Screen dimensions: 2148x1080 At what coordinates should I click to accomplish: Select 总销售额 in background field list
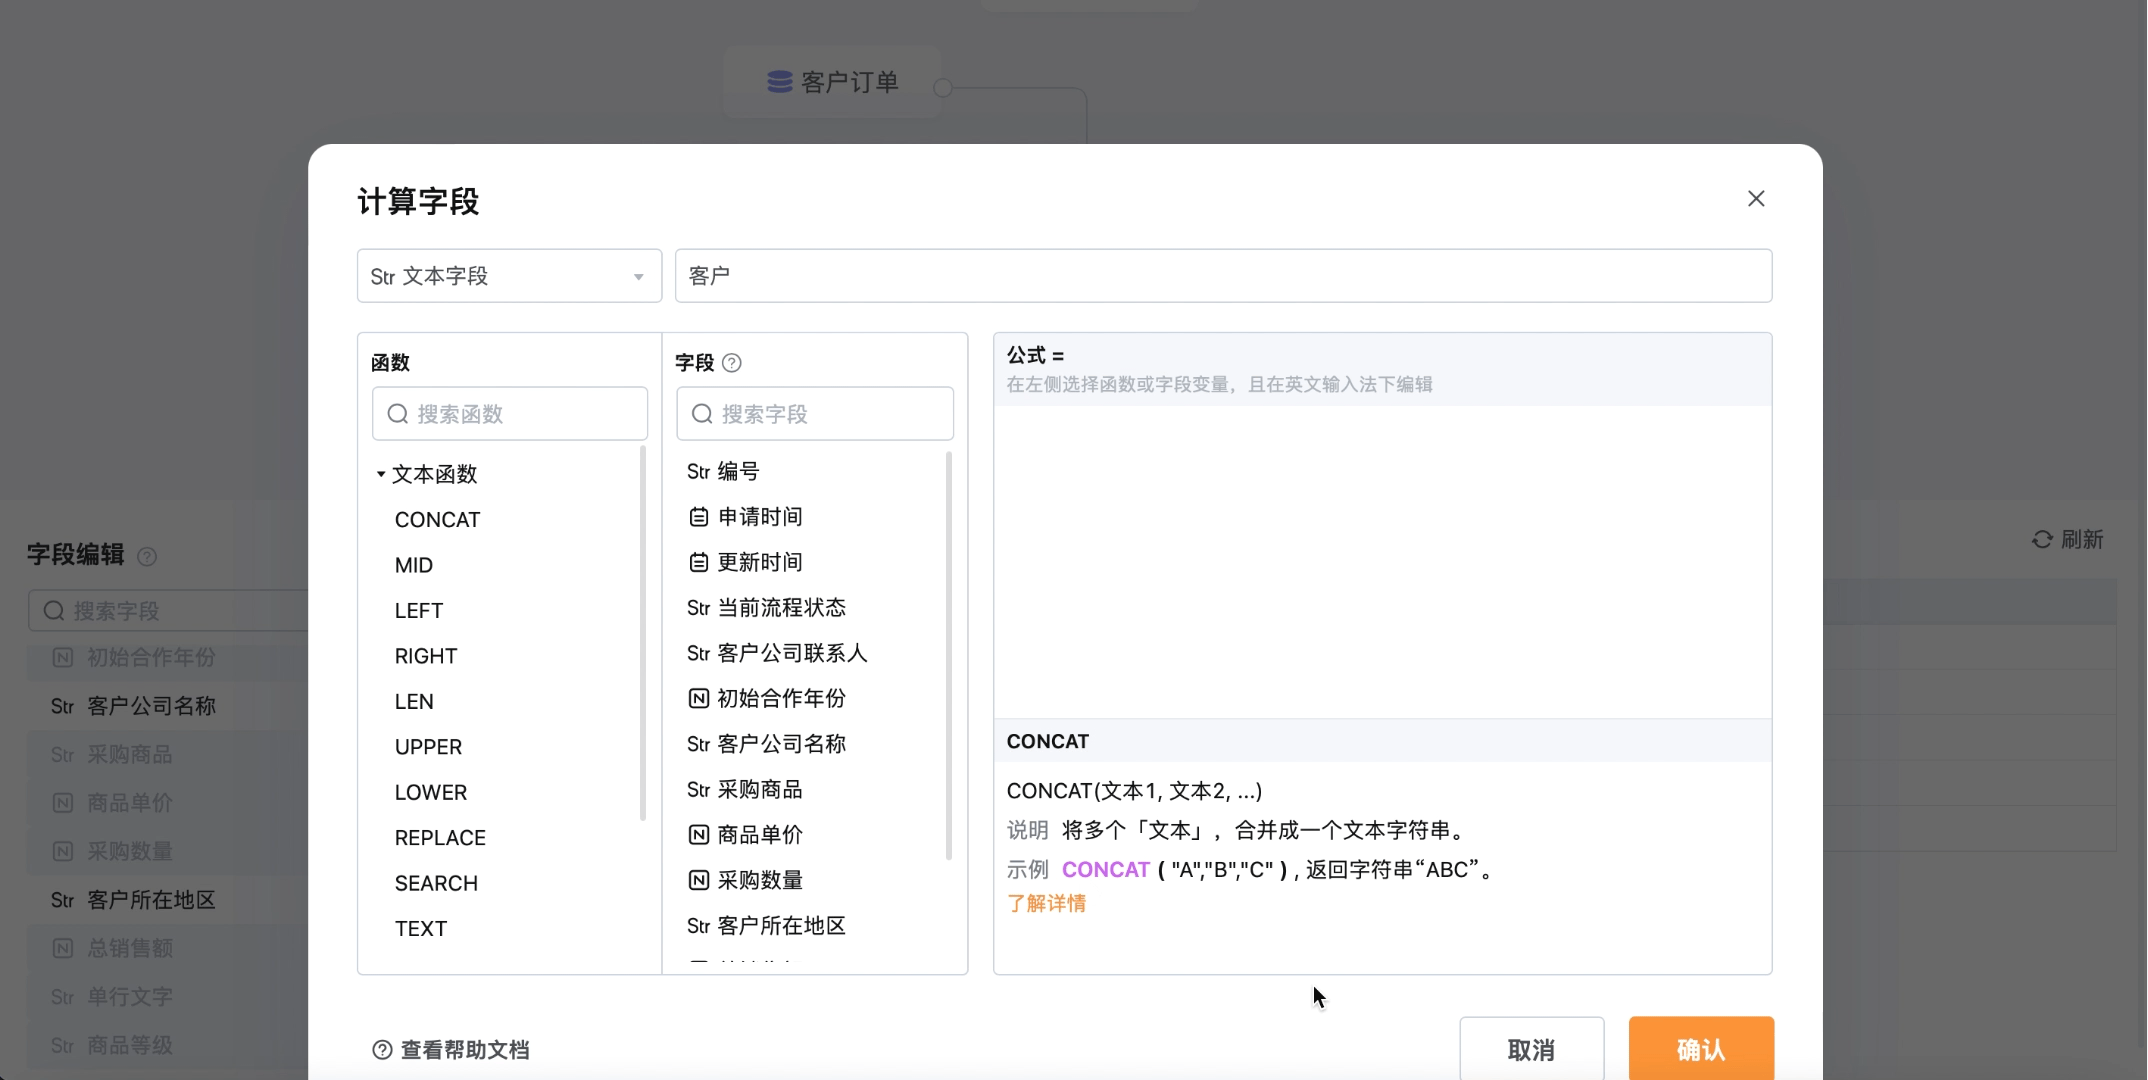point(112,948)
